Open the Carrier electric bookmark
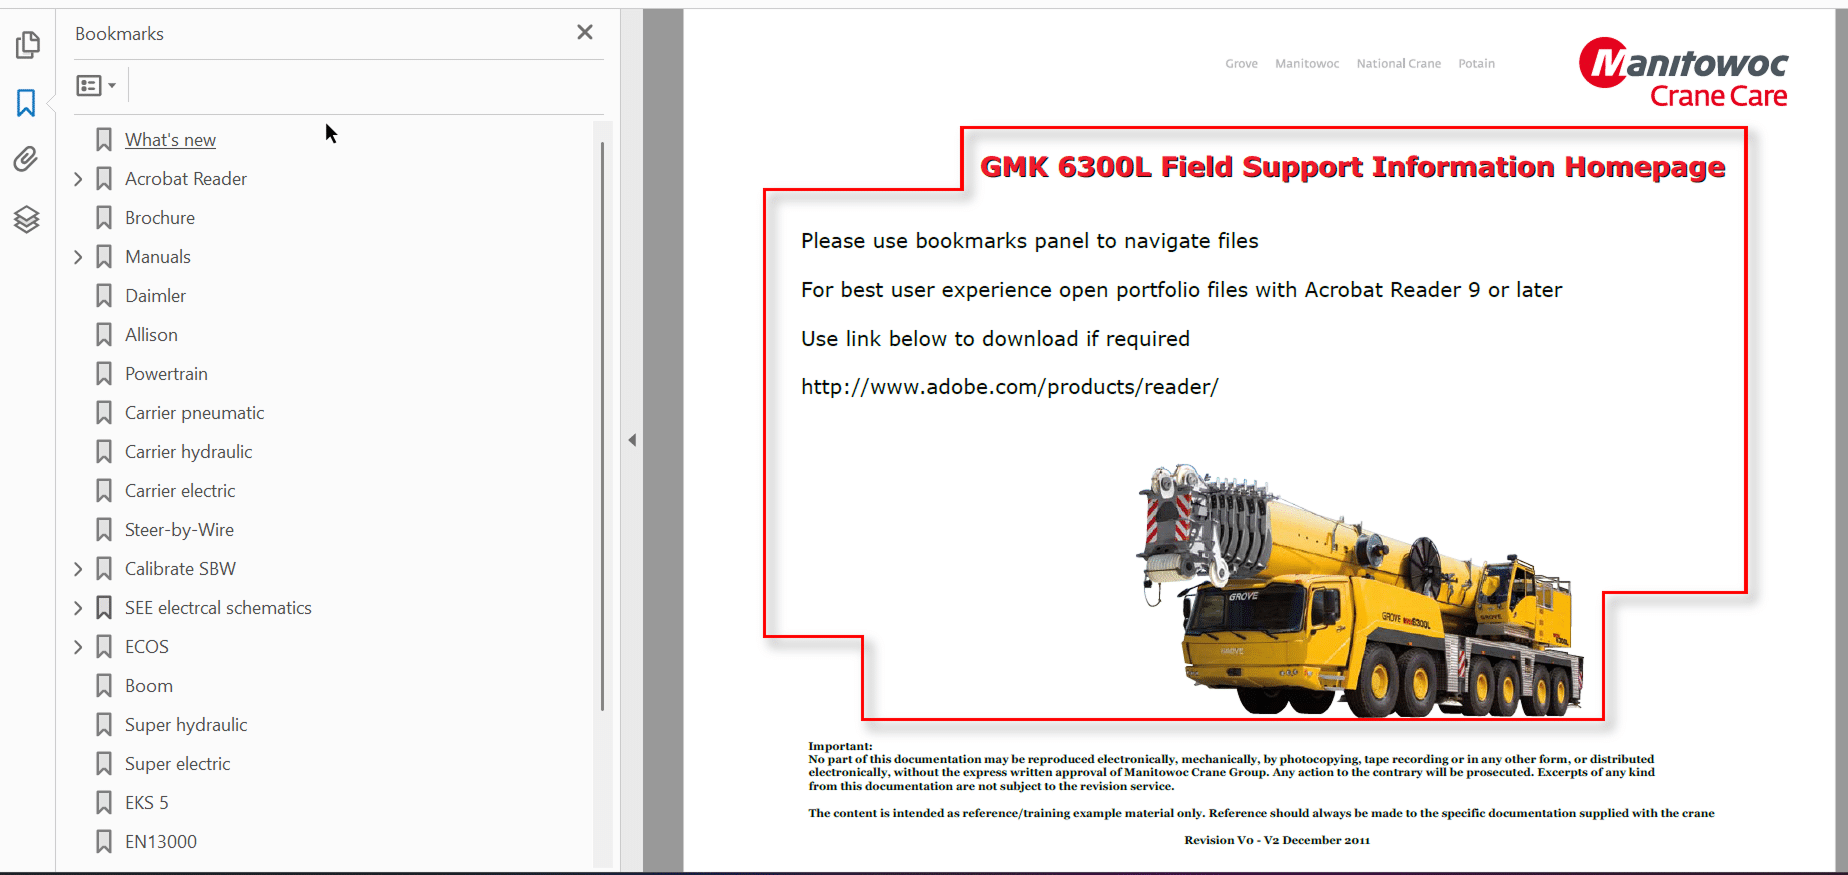 point(180,491)
